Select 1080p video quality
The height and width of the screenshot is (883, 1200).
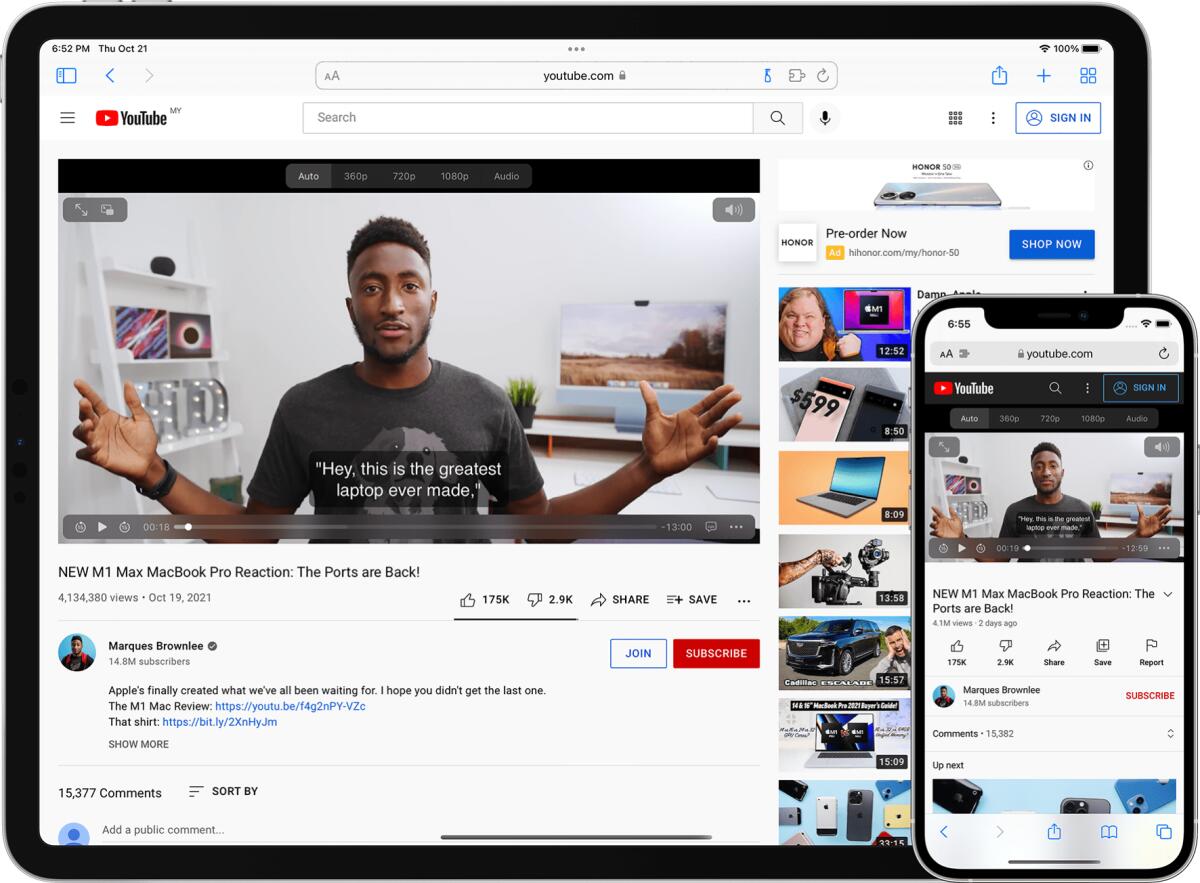click(x=455, y=175)
